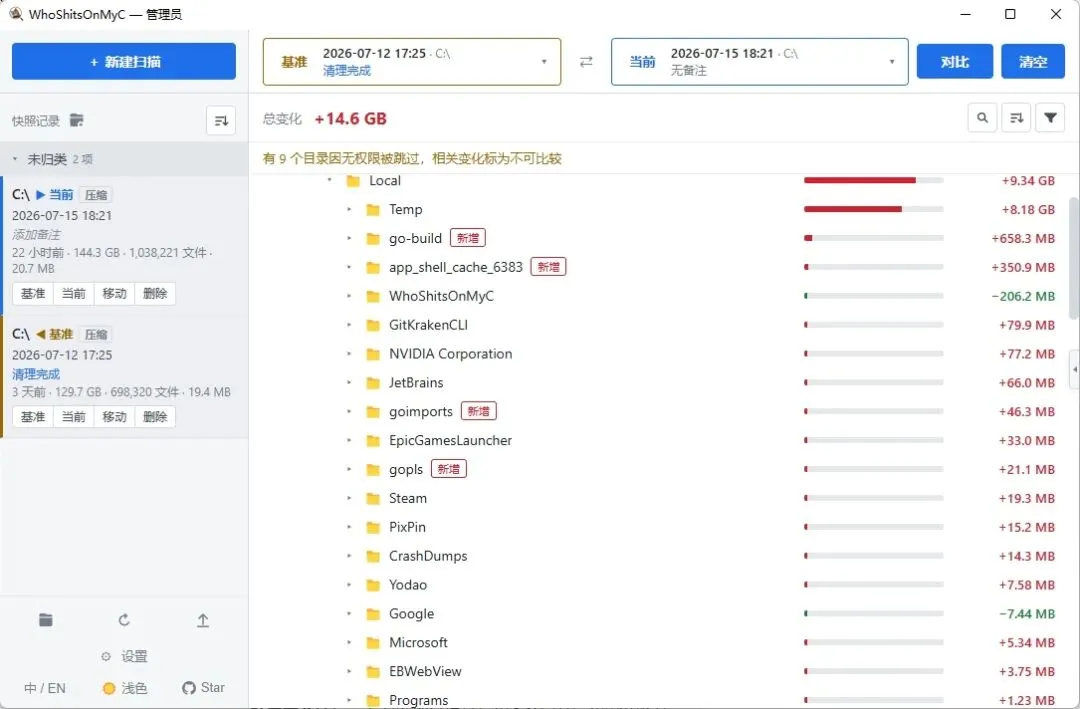This screenshot has height=709, width=1080.
Task: Expand the Temp folder
Action: click(349, 209)
